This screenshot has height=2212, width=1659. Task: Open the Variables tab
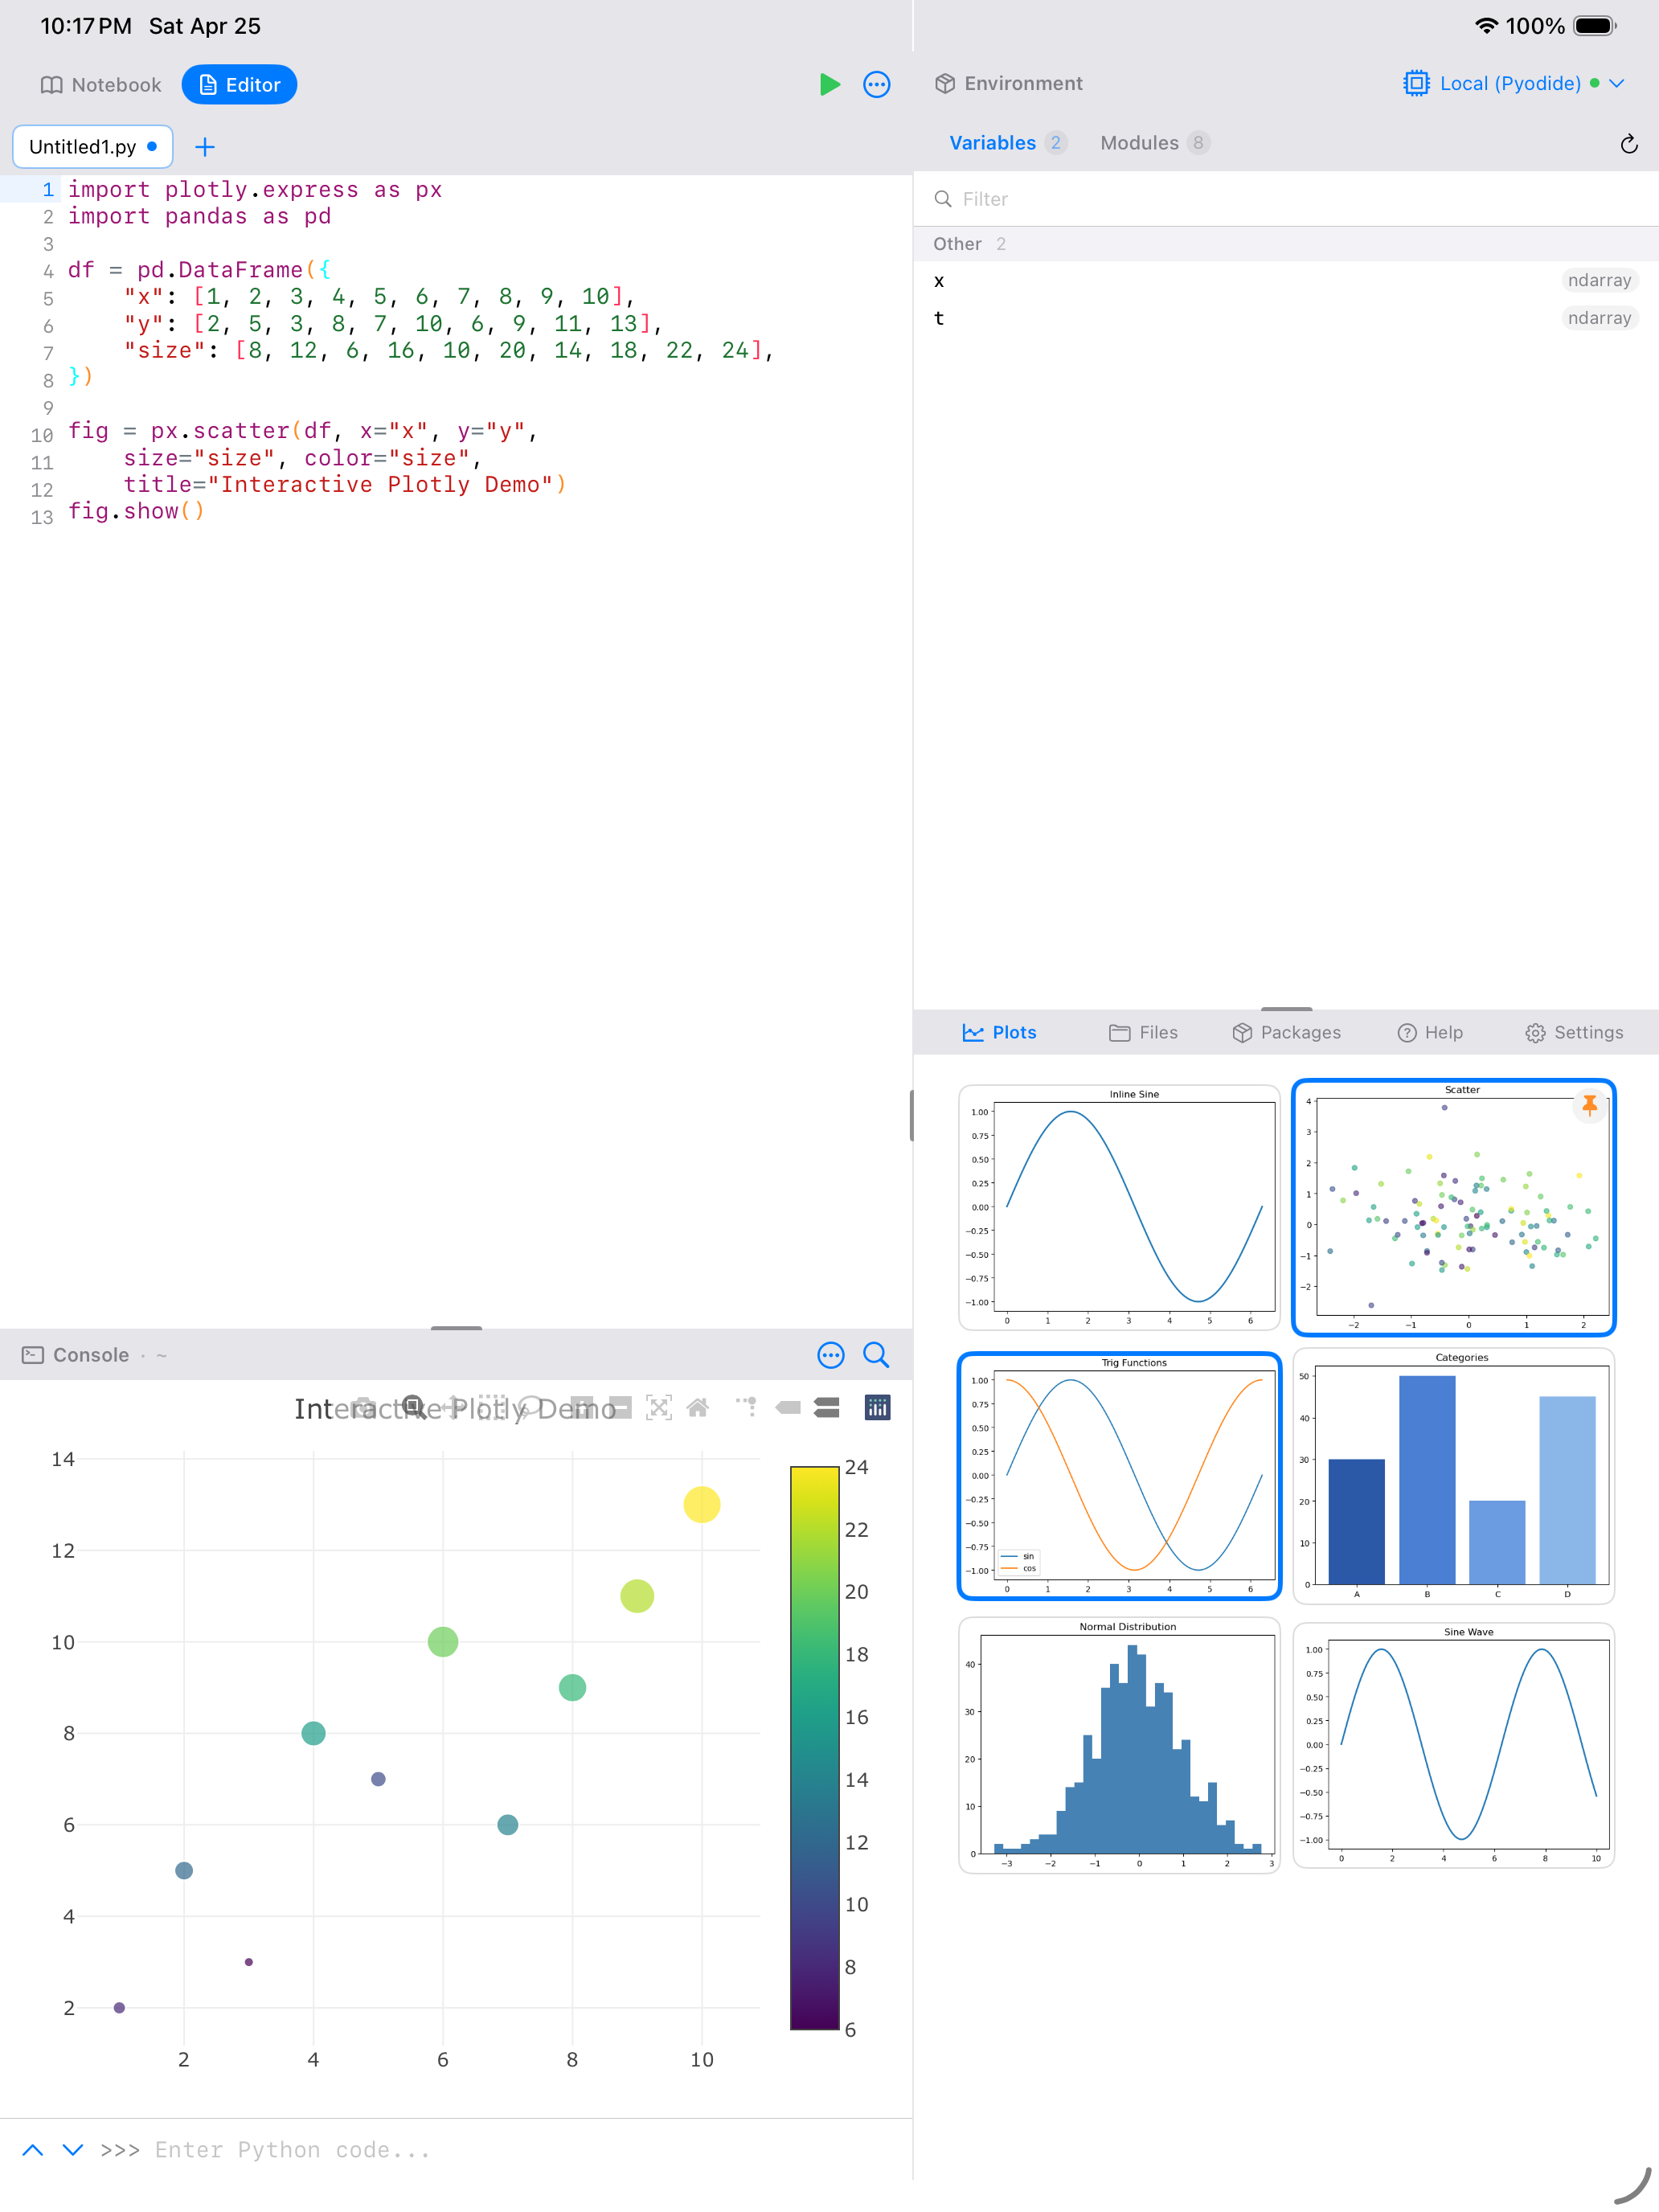[1008, 143]
